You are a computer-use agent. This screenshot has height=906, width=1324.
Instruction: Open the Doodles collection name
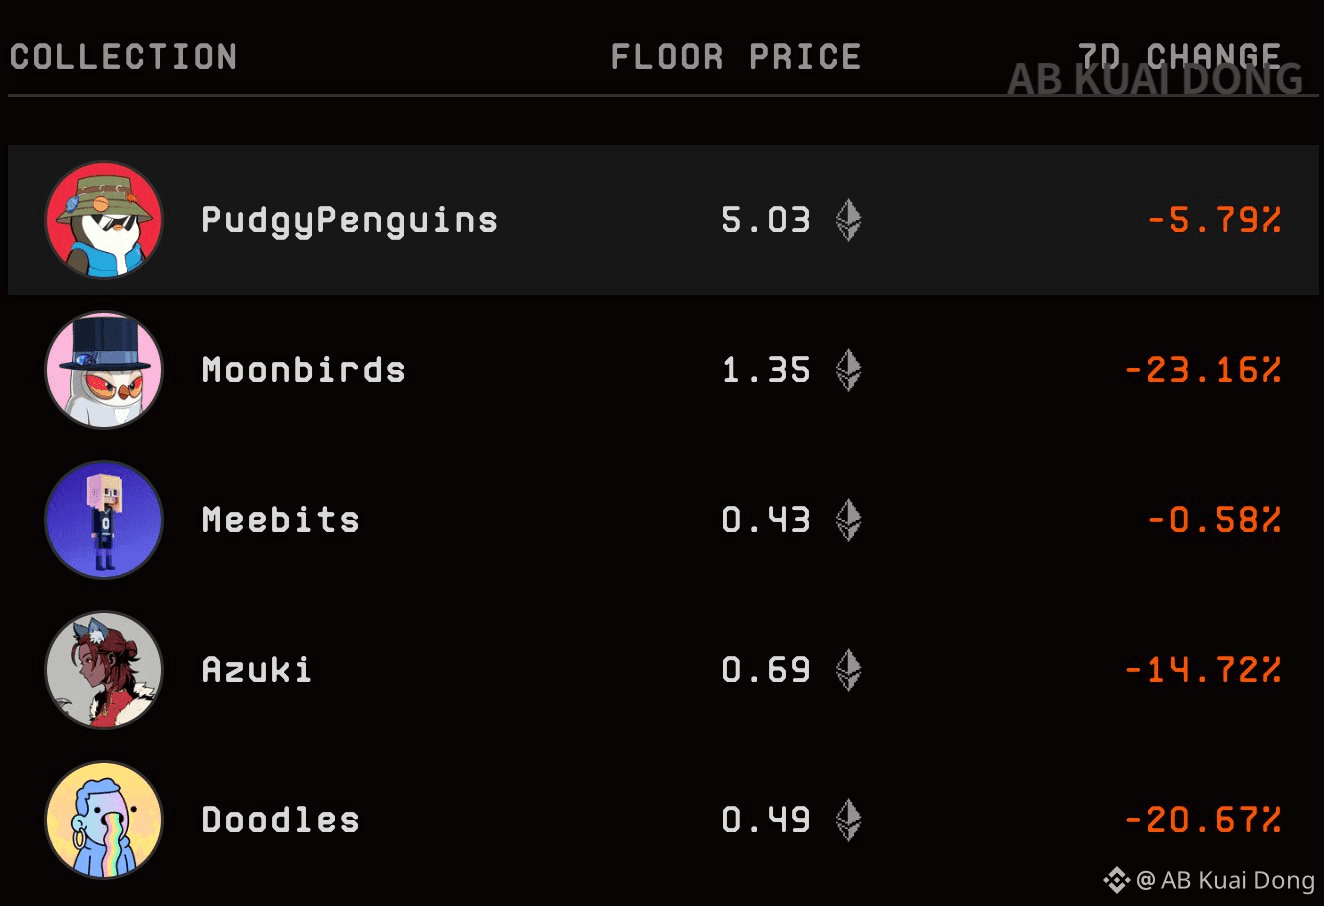pos(281,820)
